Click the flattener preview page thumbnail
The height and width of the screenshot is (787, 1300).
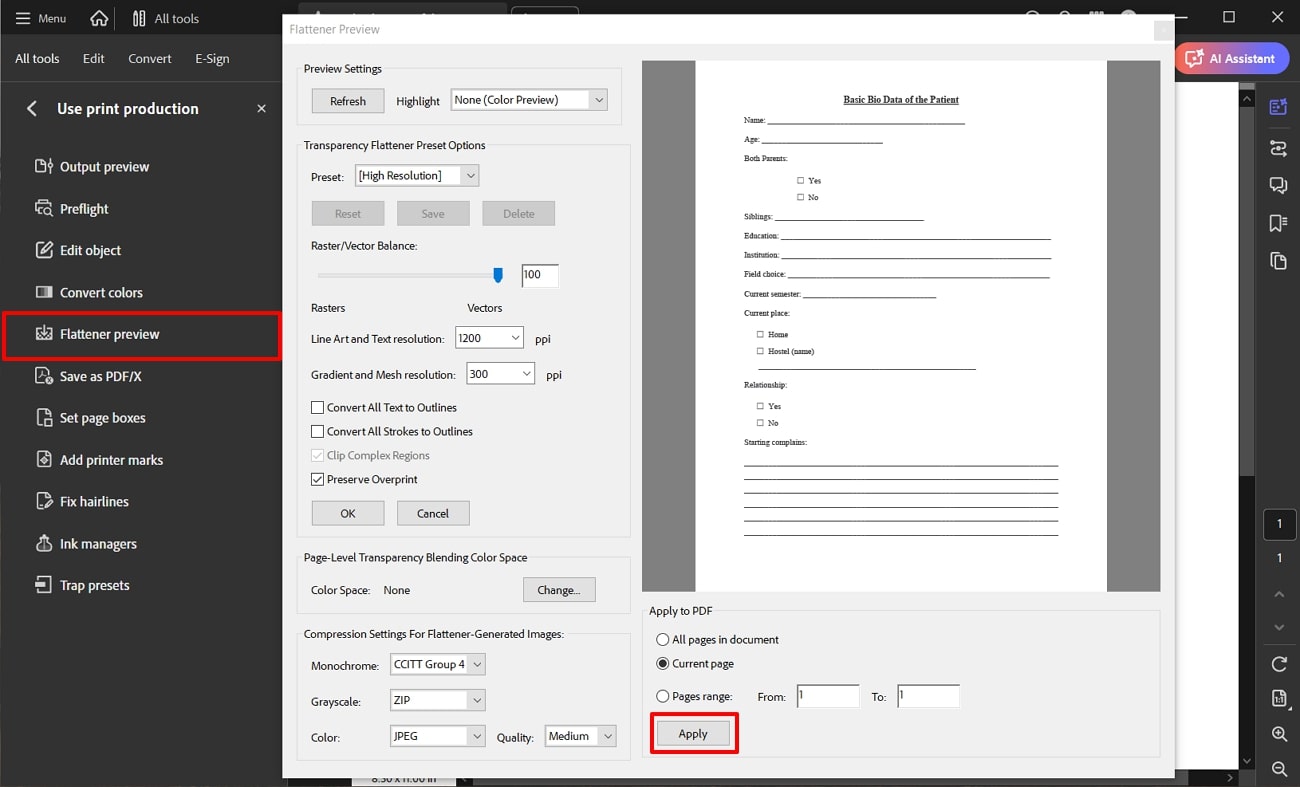click(901, 326)
